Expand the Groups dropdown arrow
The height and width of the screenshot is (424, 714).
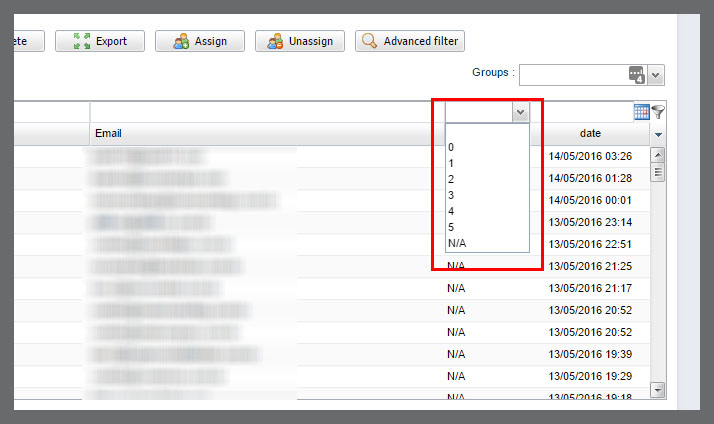click(656, 75)
